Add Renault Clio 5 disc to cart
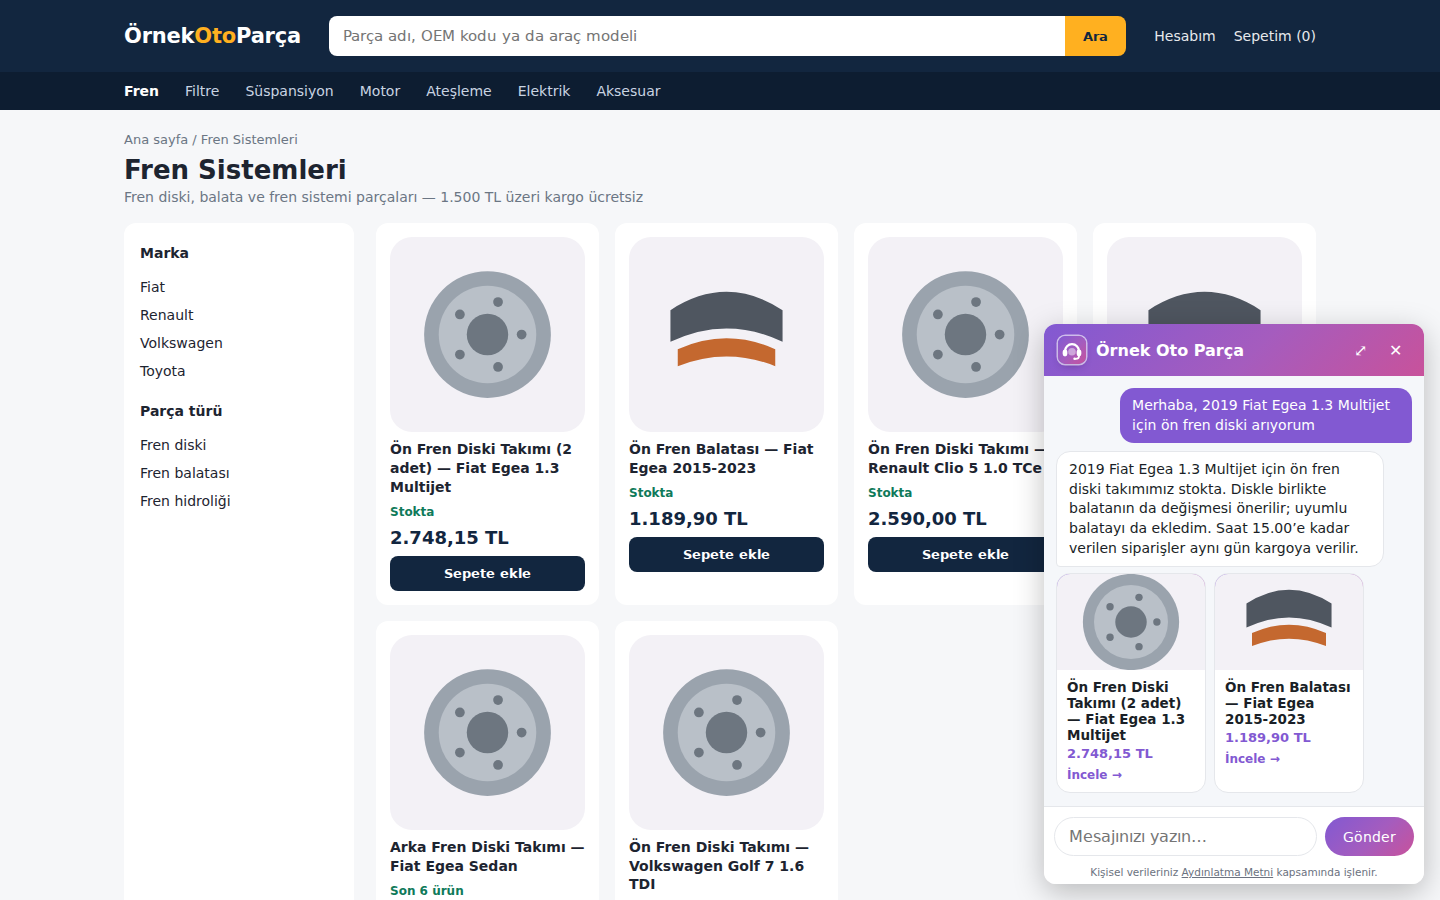Viewport: 1440px width, 900px height. pos(955,555)
